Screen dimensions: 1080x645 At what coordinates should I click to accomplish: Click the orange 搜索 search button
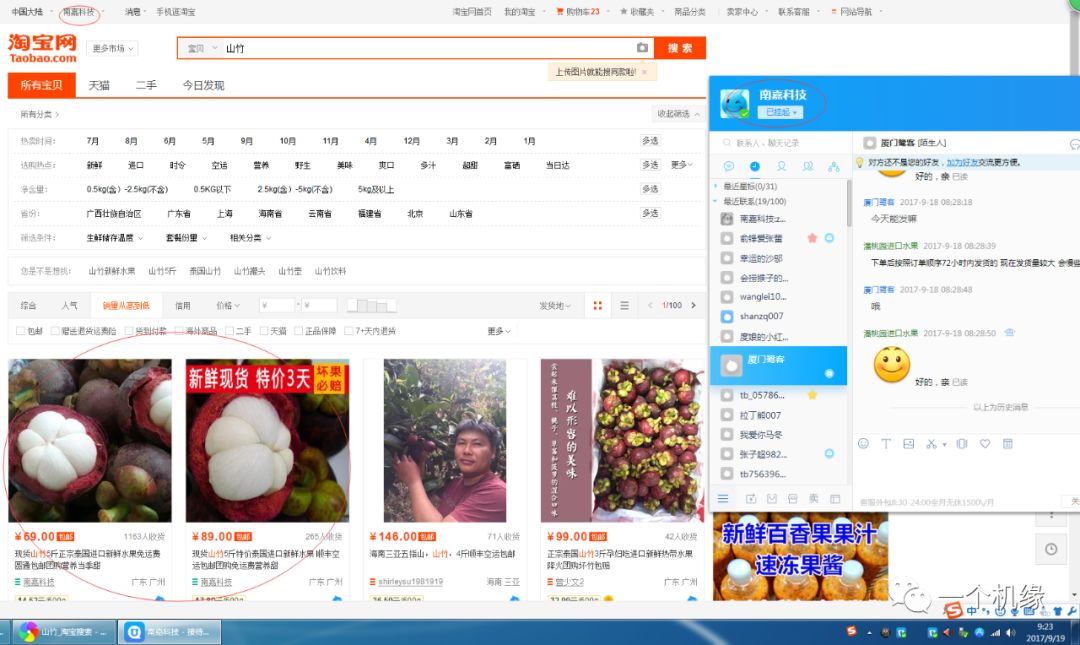tap(680, 48)
